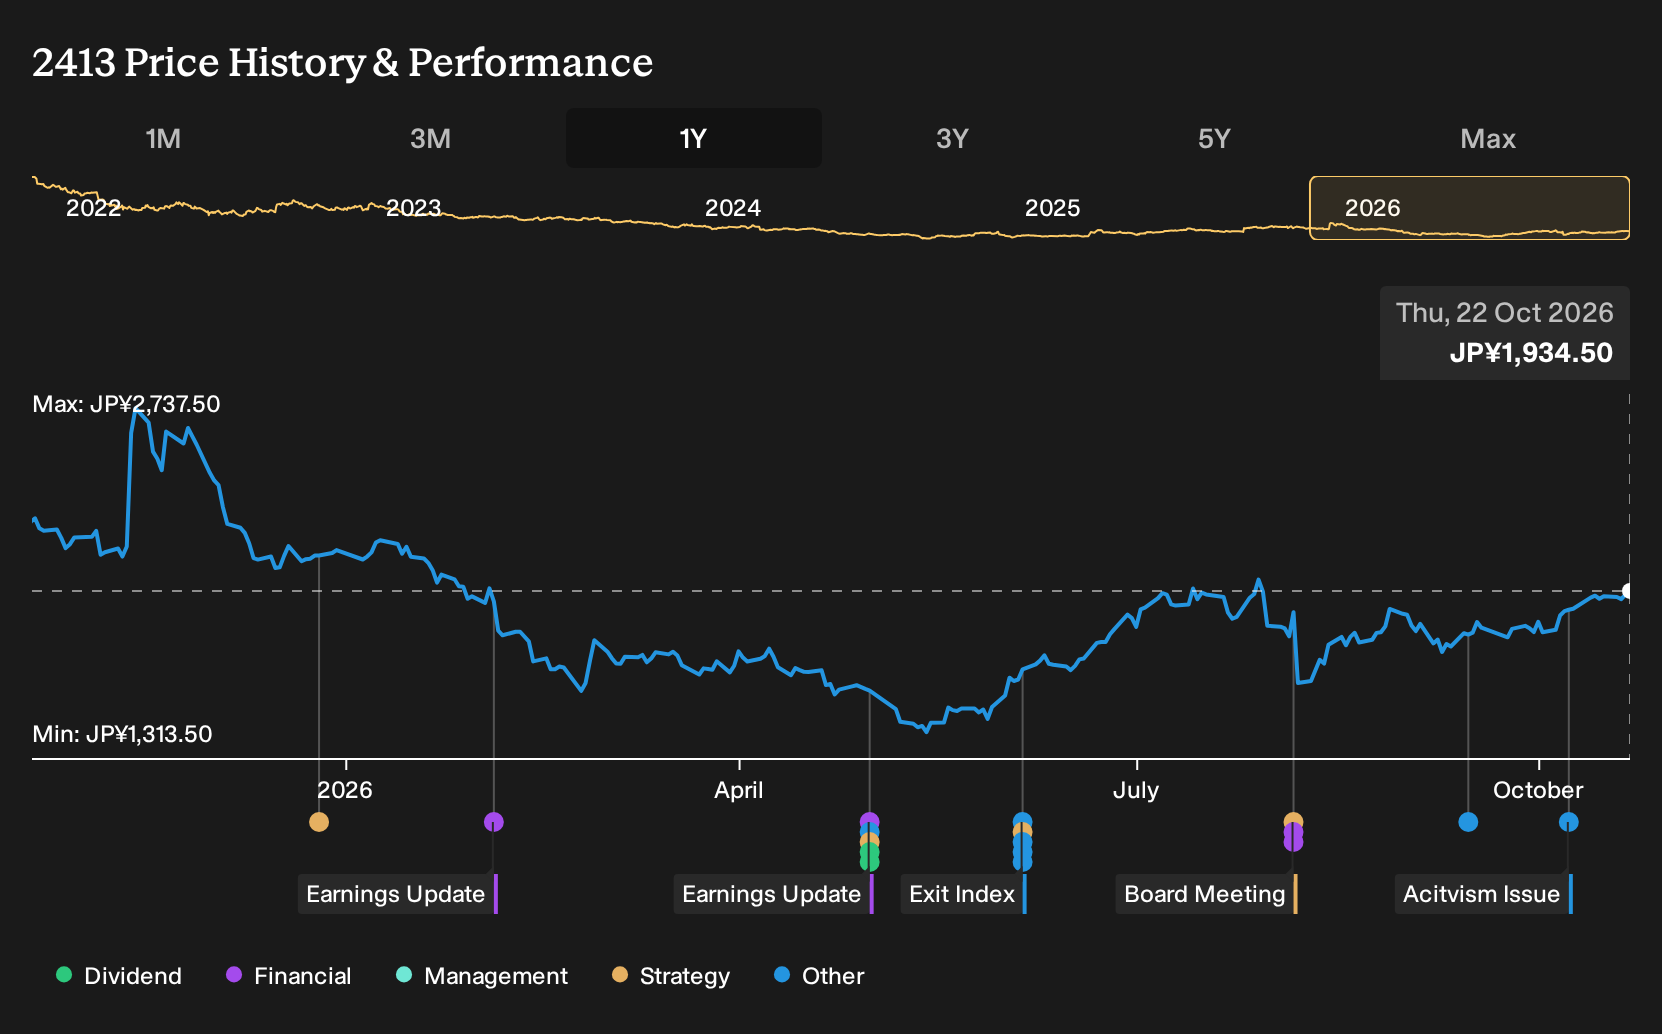Select the Max time range tab

pos(1488,138)
